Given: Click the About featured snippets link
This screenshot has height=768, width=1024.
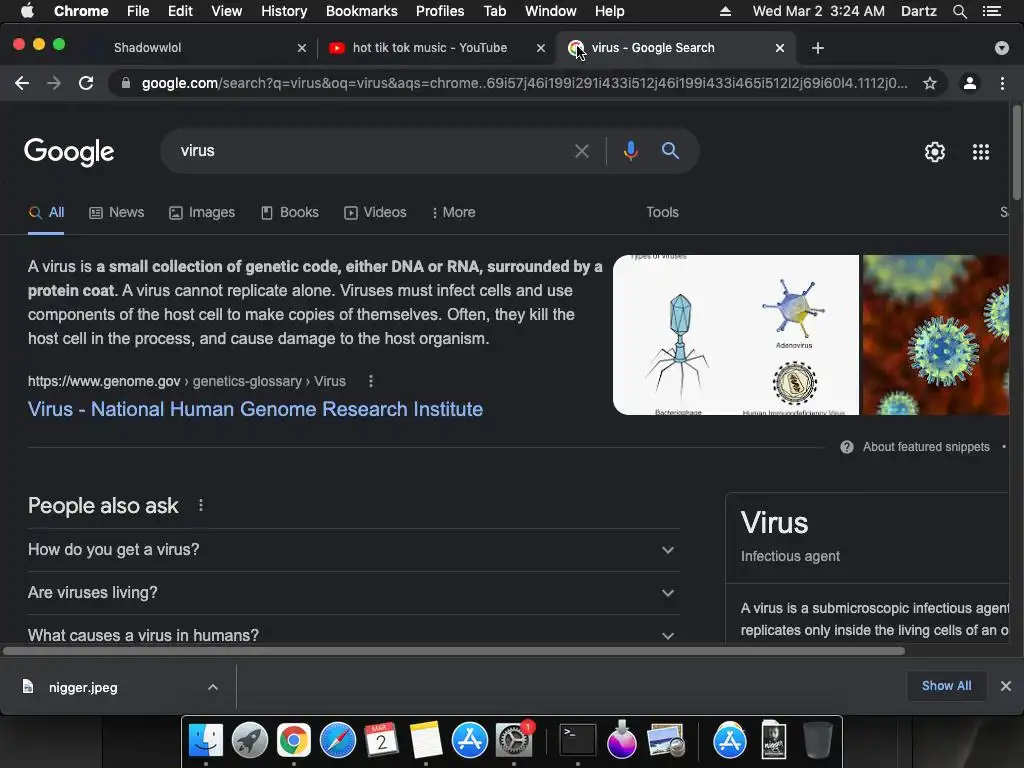Looking at the screenshot, I should pos(926,447).
